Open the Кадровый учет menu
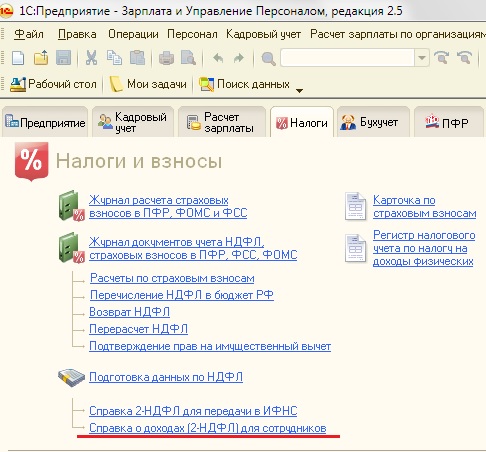The width and height of the screenshot is (486, 452). point(264,34)
